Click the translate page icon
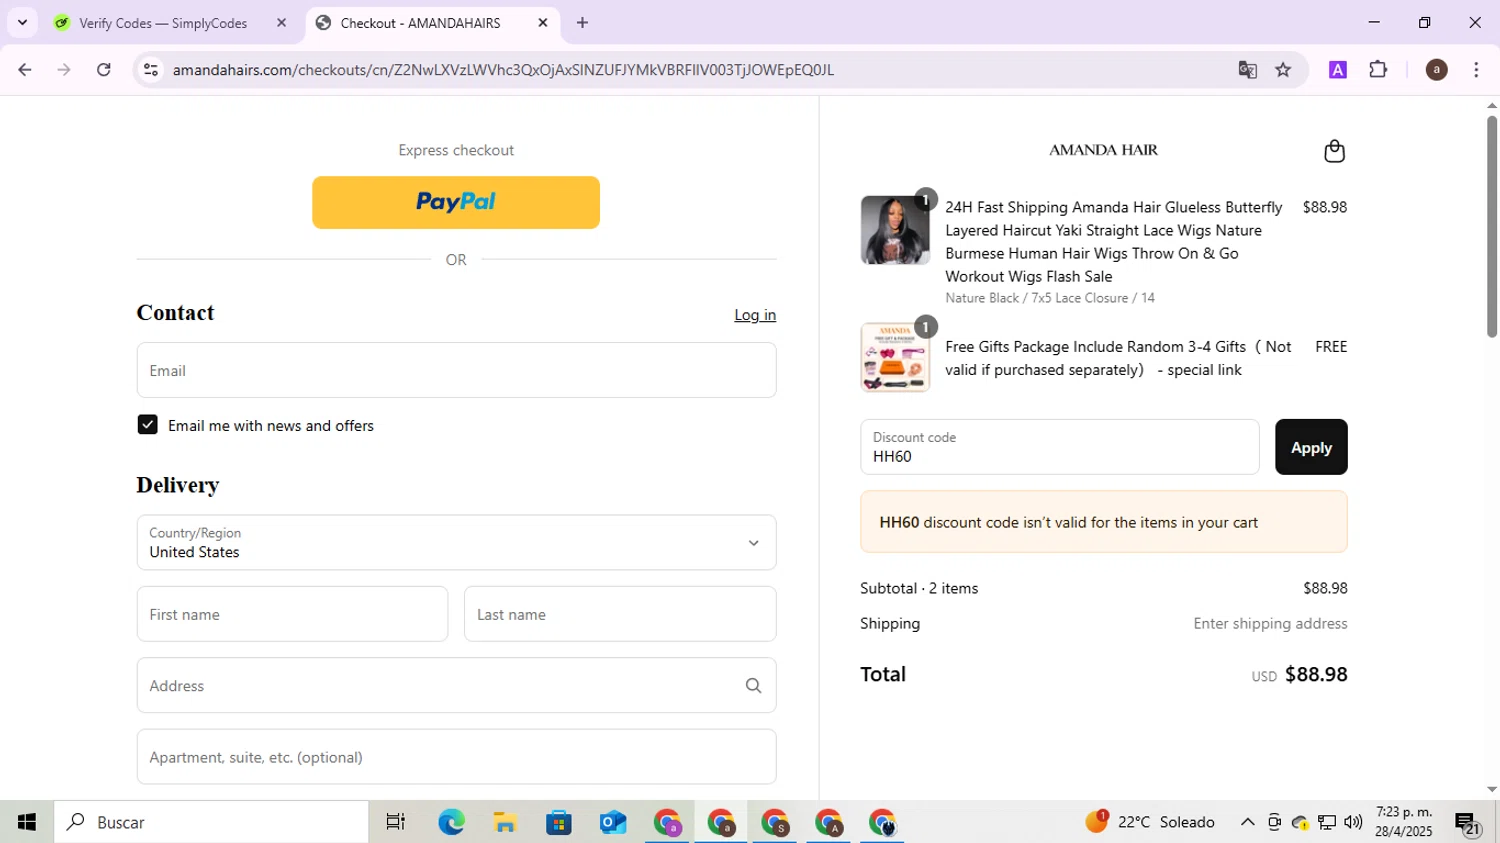 (1247, 70)
